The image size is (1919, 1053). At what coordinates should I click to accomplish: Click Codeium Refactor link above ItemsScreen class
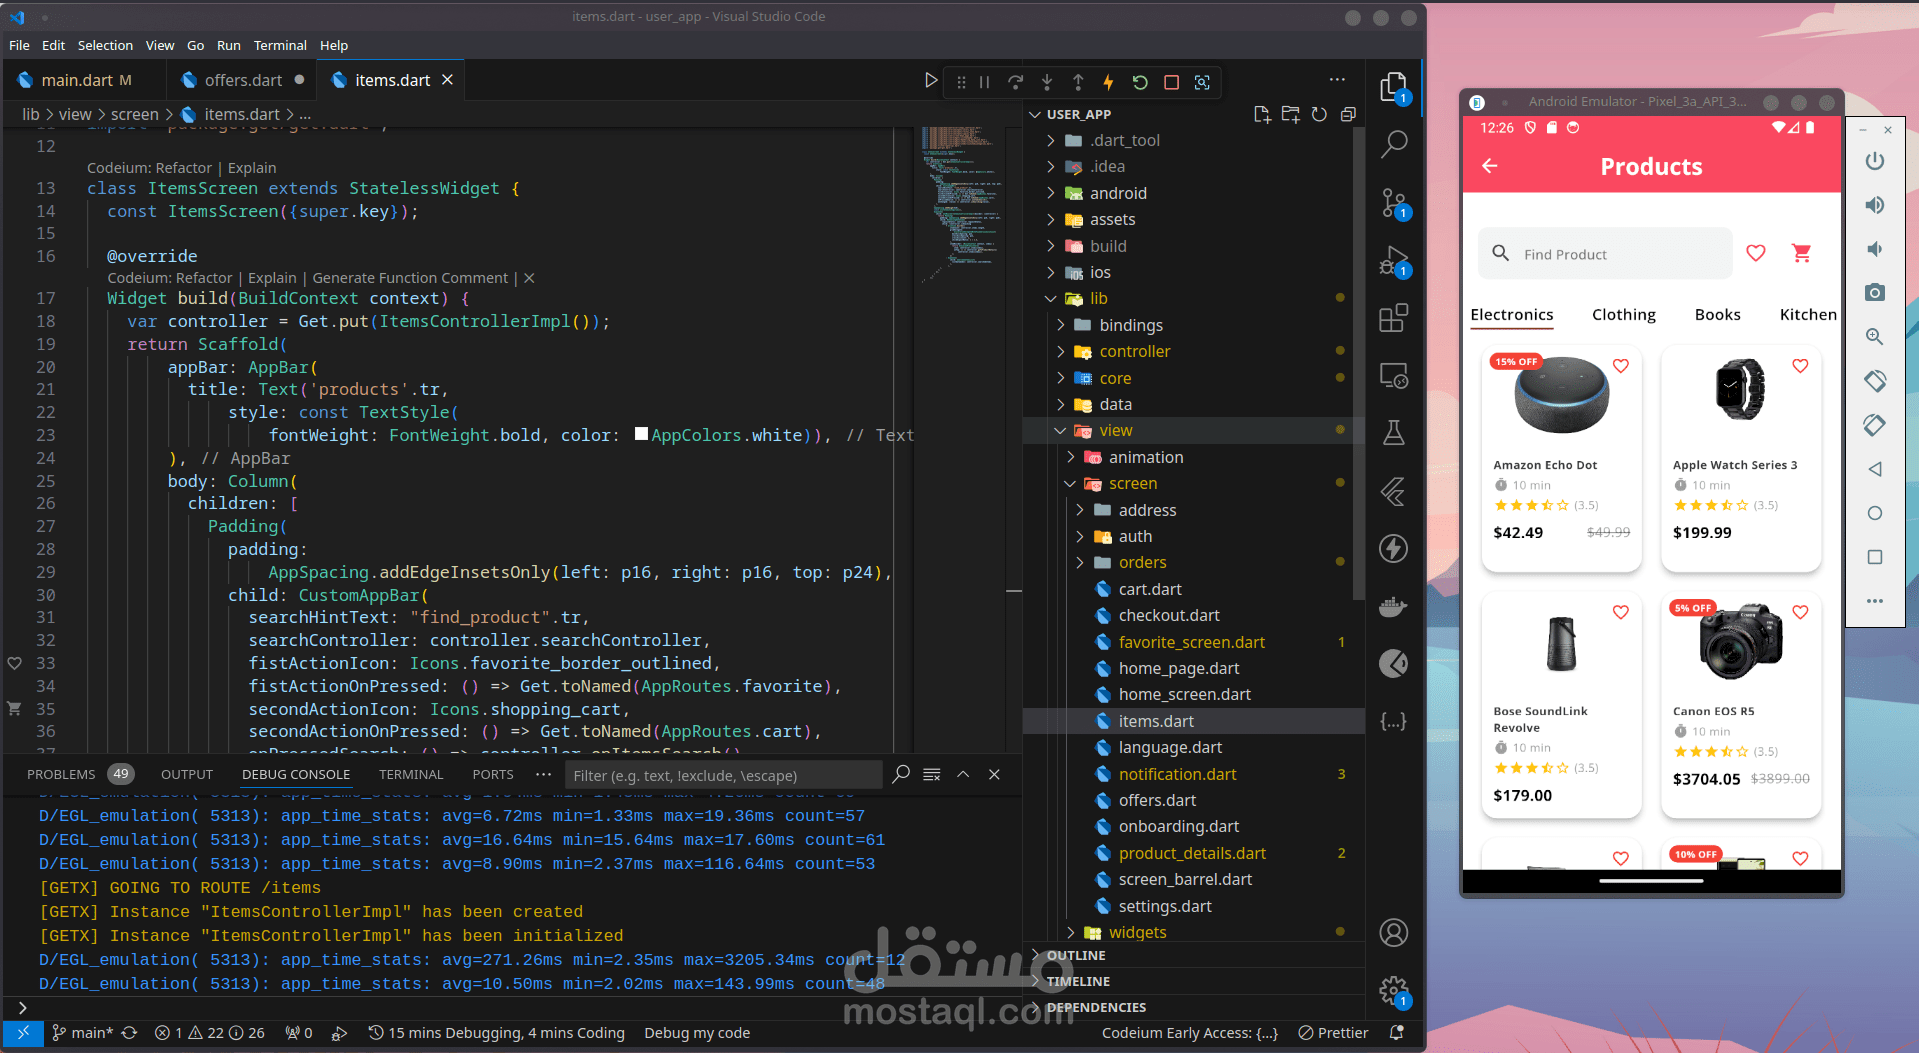[x=183, y=168]
